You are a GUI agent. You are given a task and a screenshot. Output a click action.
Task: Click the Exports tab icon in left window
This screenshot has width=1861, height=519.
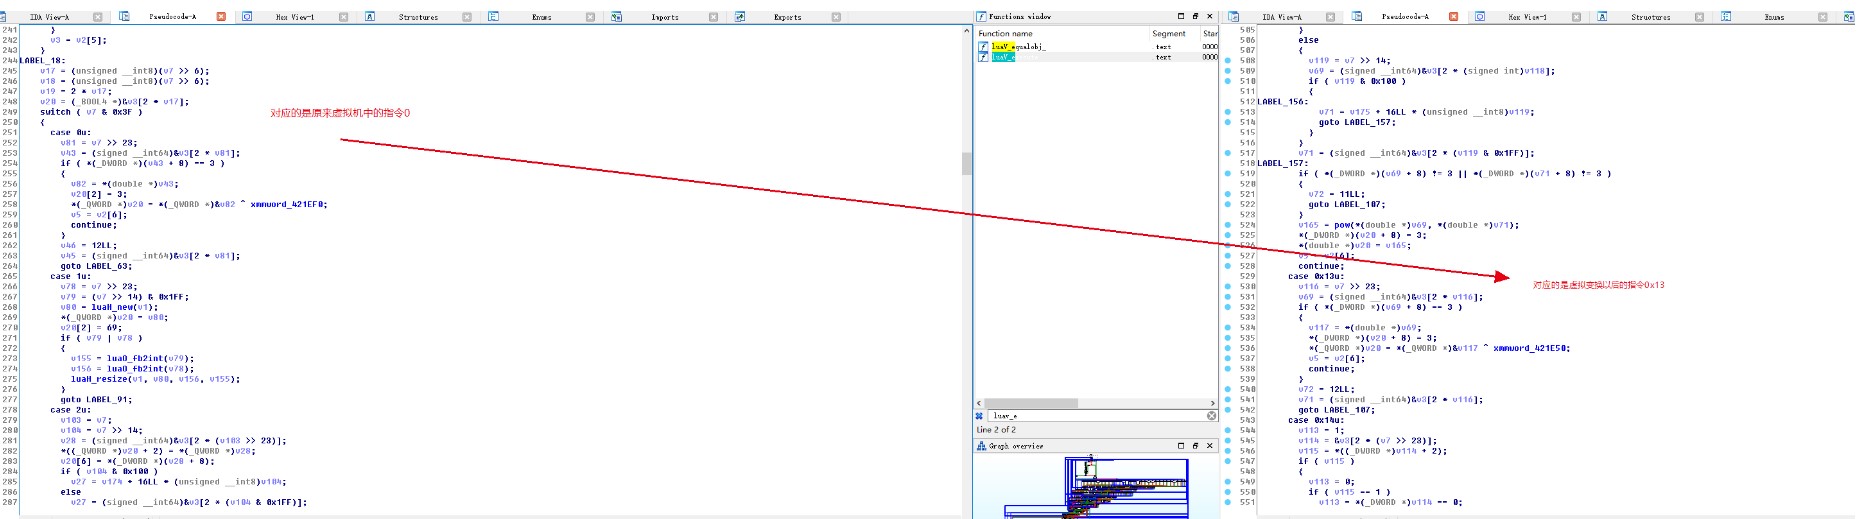[x=740, y=17]
